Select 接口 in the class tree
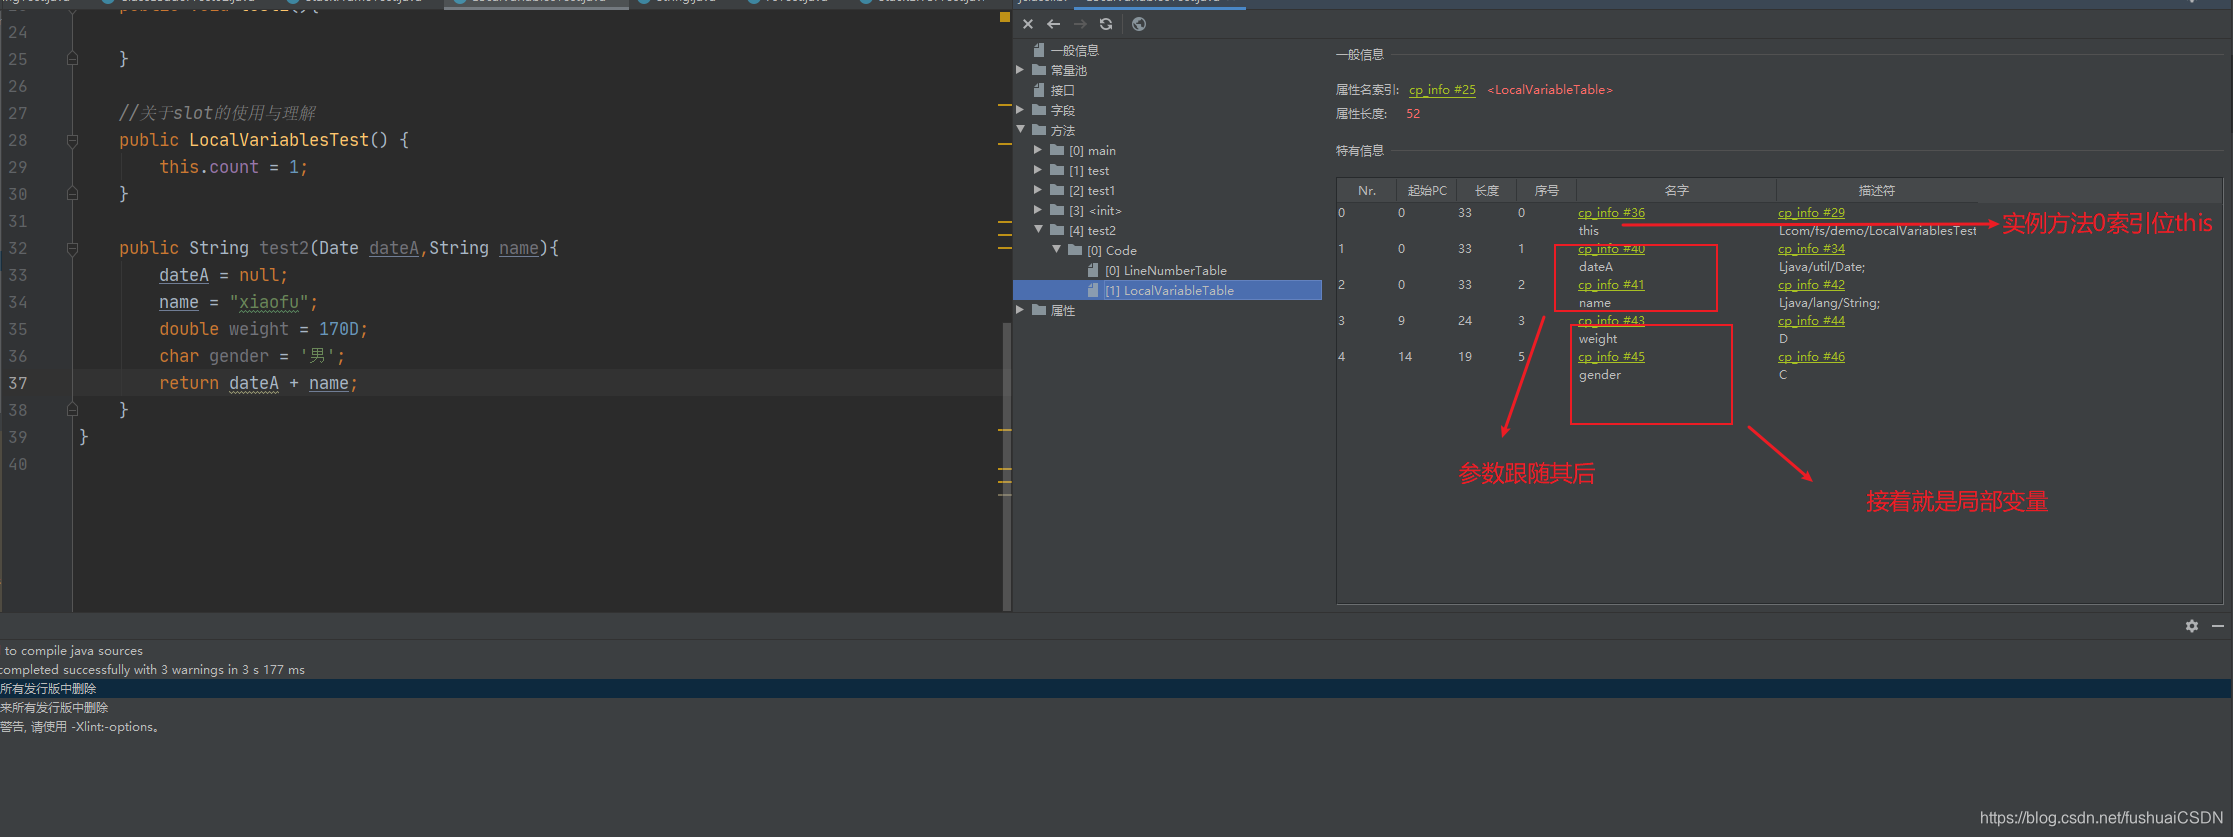Image resolution: width=2233 pixels, height=837 pixels. (x=1062, y=90)
